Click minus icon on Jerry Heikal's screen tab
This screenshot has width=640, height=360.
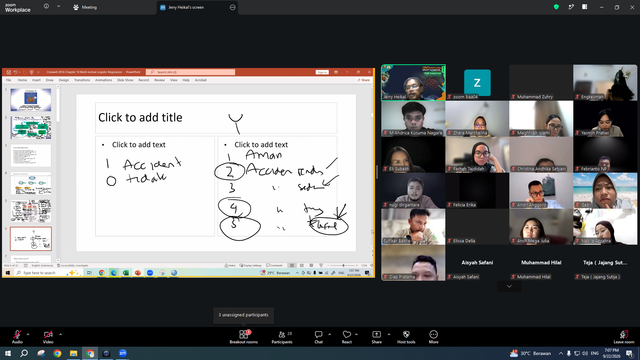click(233, 7)
